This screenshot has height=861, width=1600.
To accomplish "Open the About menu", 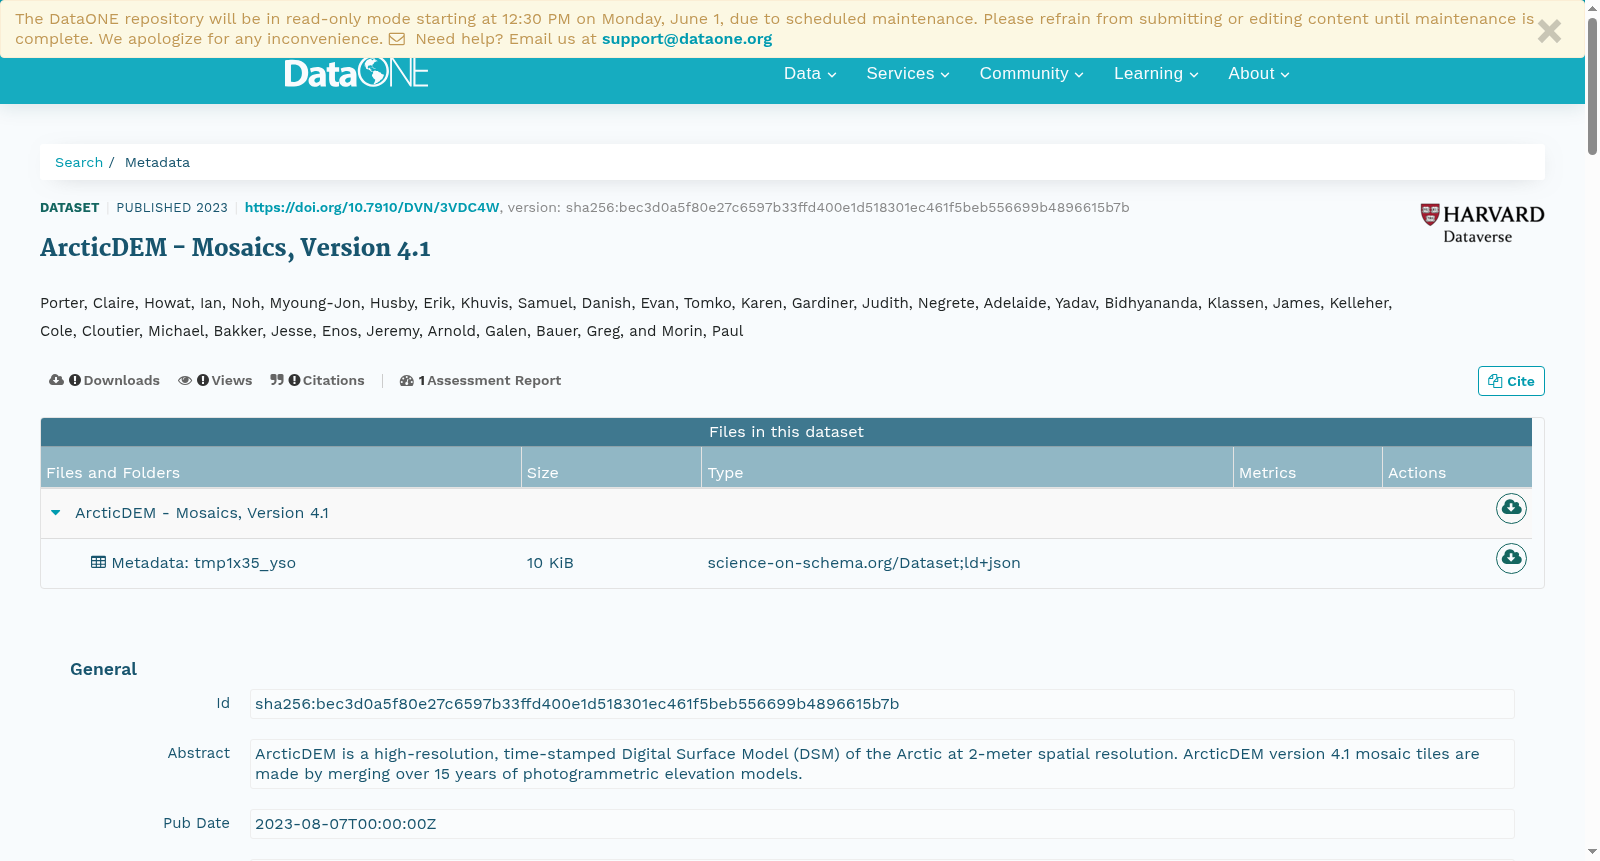I will pos(1259,74).
